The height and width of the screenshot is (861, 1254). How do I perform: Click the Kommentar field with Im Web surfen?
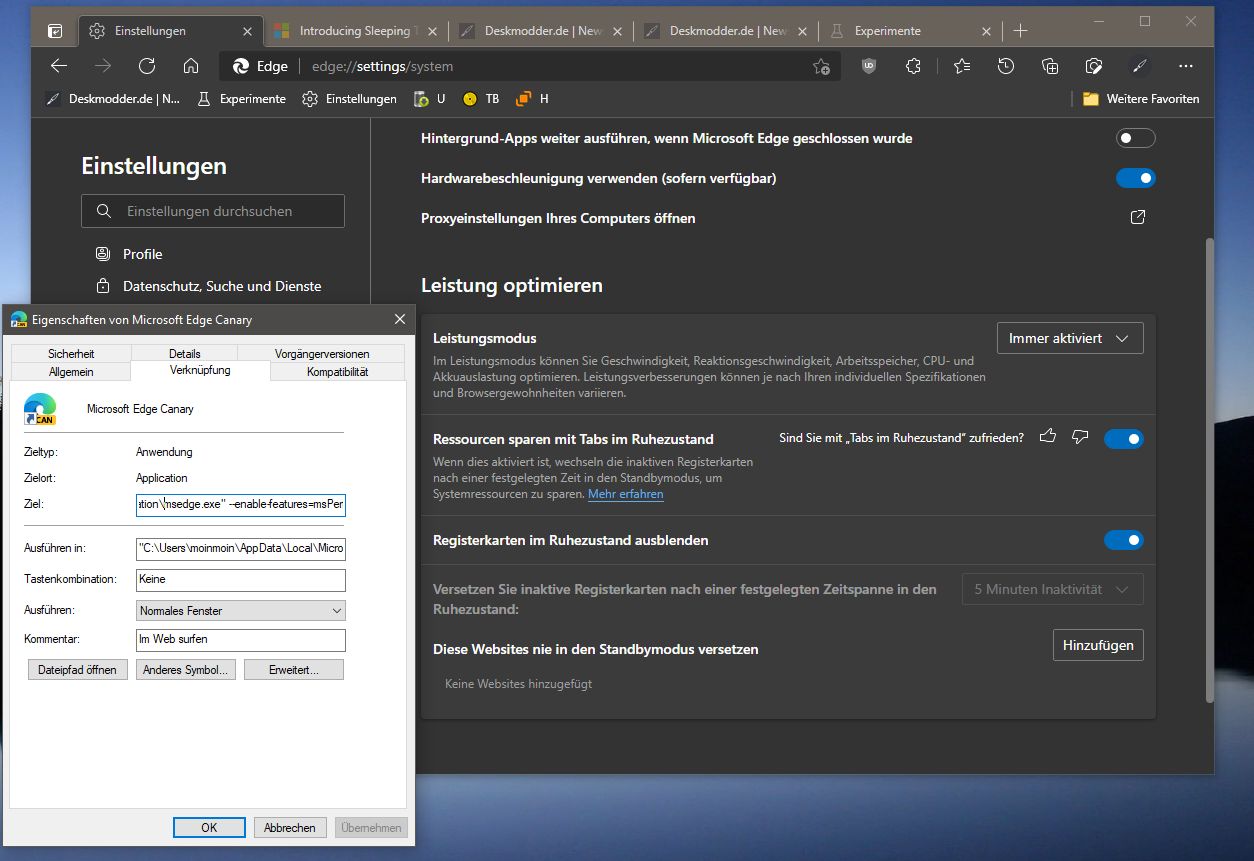coord(241,639)
